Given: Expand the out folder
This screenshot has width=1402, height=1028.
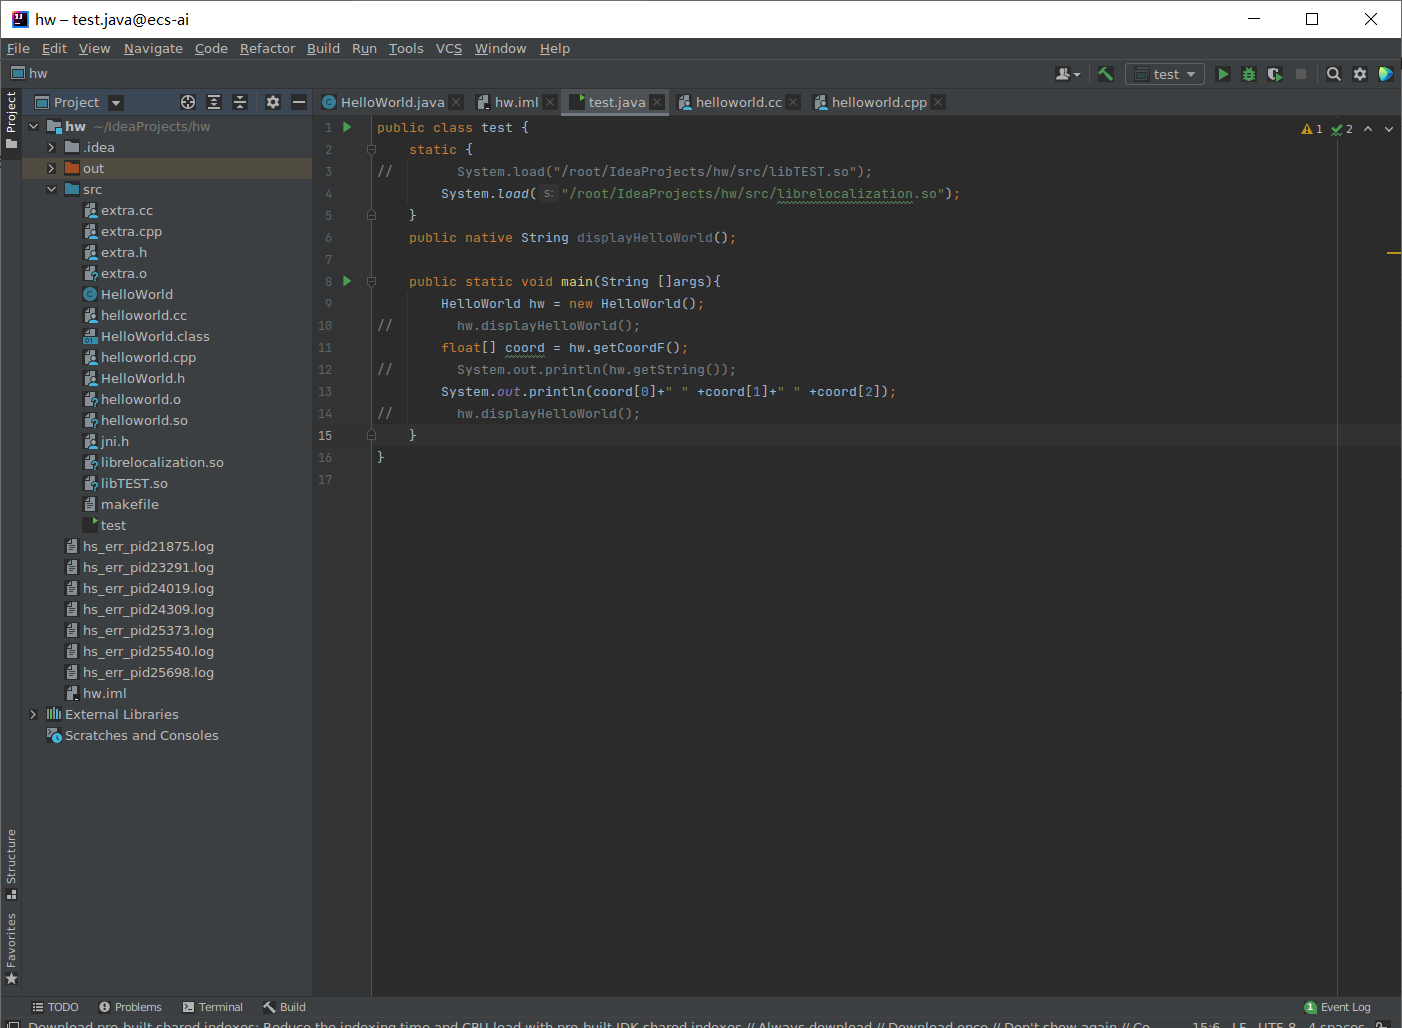Looking at the screenshot, I should [51, 168].
